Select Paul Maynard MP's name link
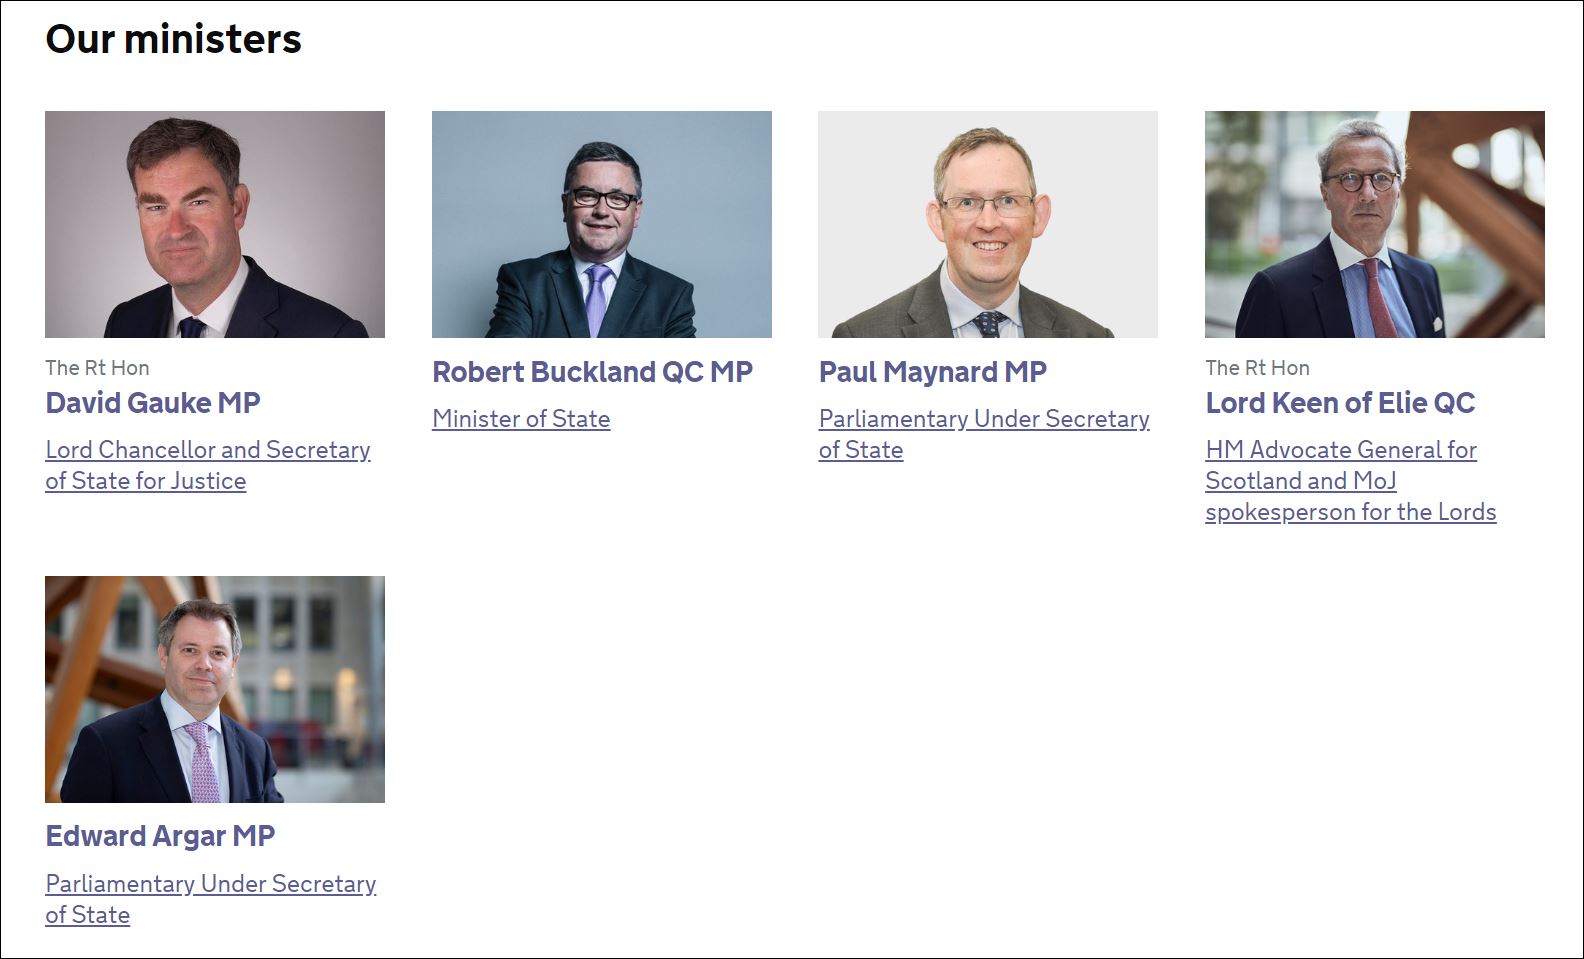1584x959 pixels. coord(932,371)
